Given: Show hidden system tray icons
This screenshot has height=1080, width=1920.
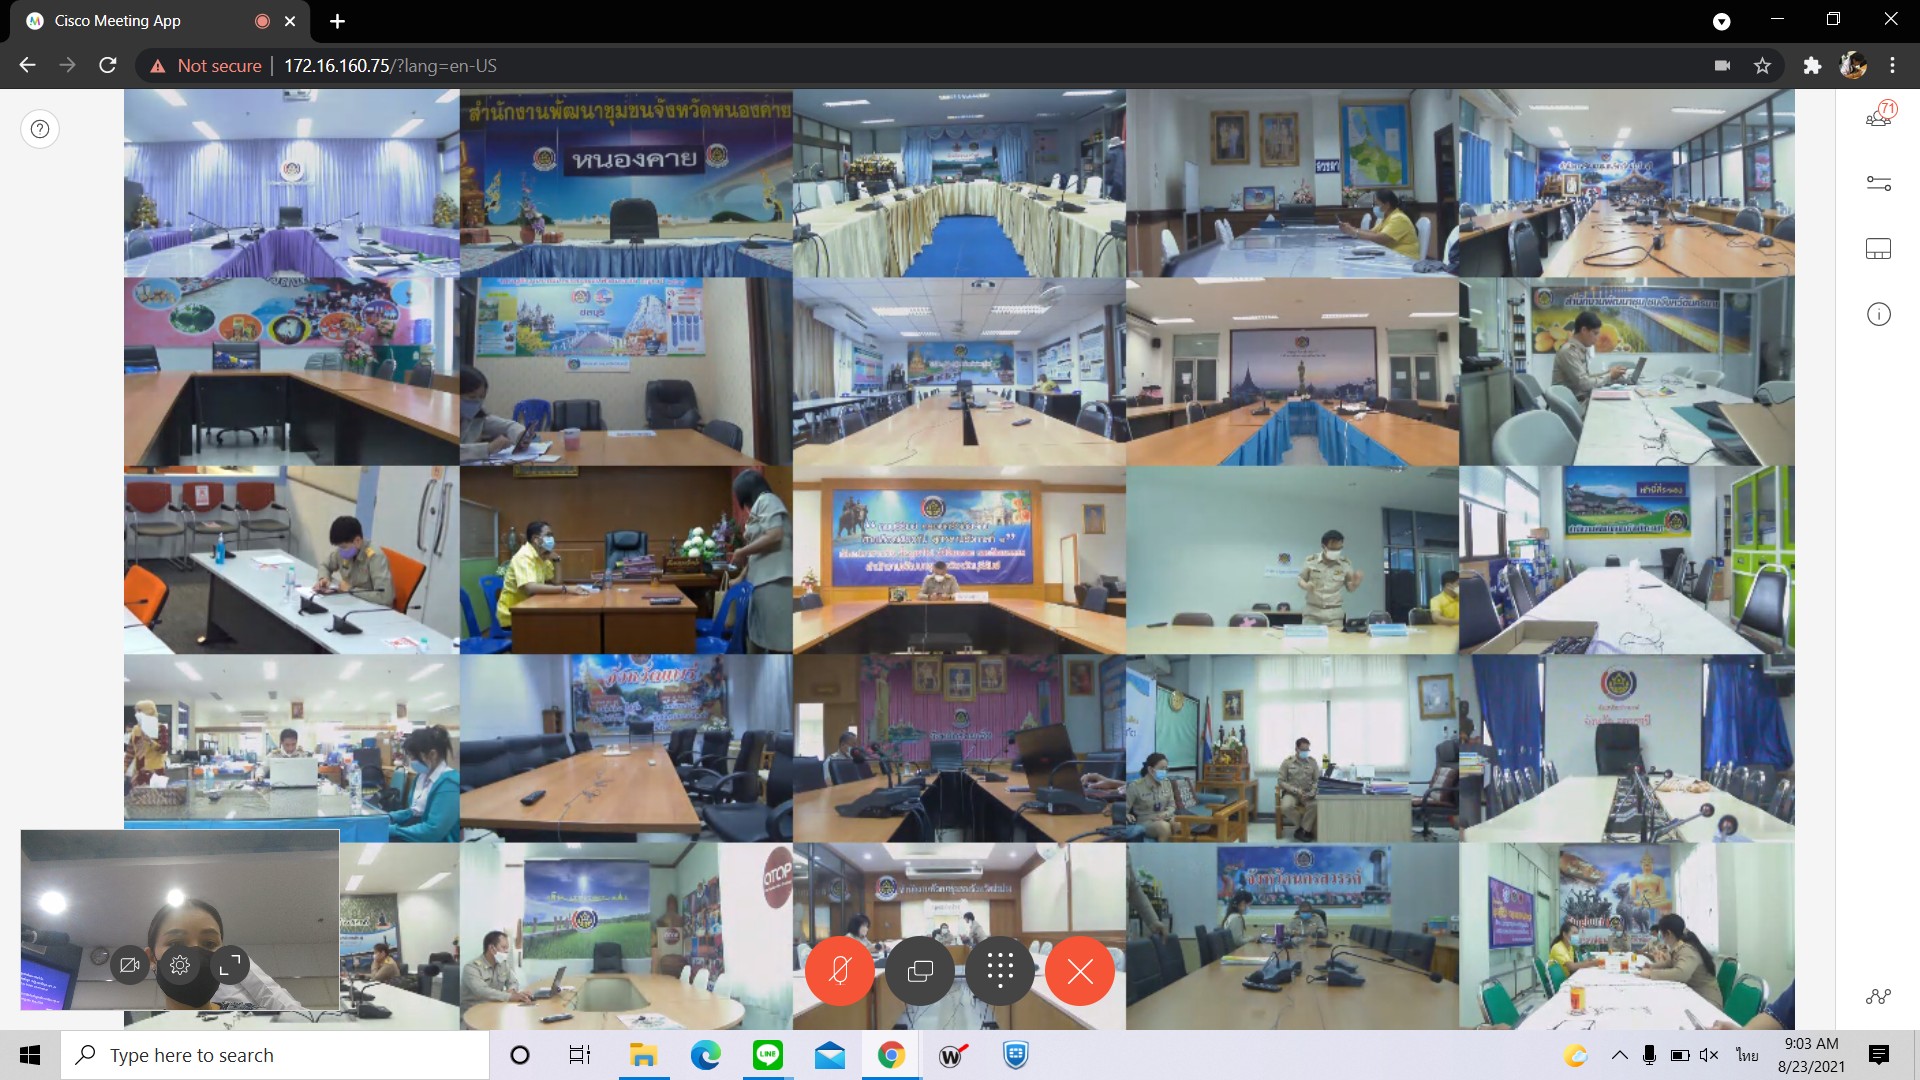Looking at the screenshot, I should point(1619,1055).
